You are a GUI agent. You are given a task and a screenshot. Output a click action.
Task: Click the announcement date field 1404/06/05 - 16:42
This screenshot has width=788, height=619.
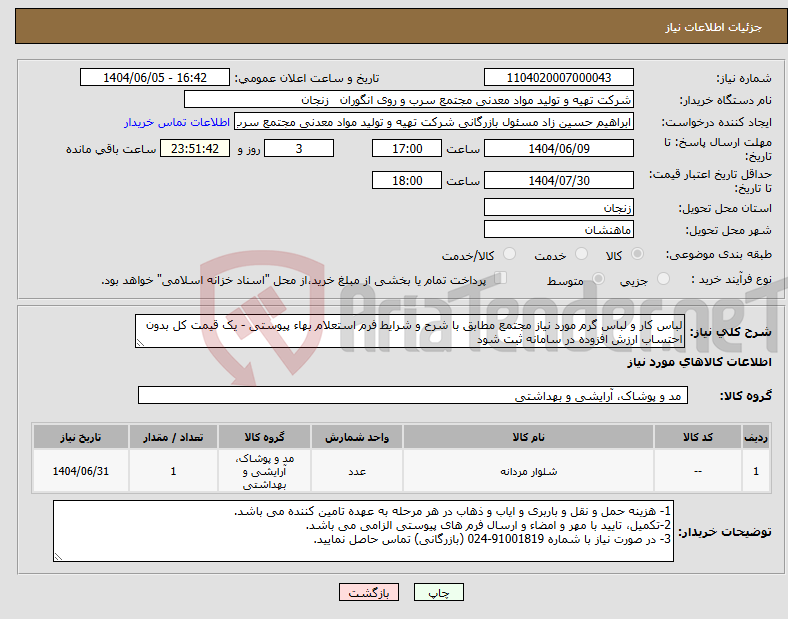click(x=155, y=77)
